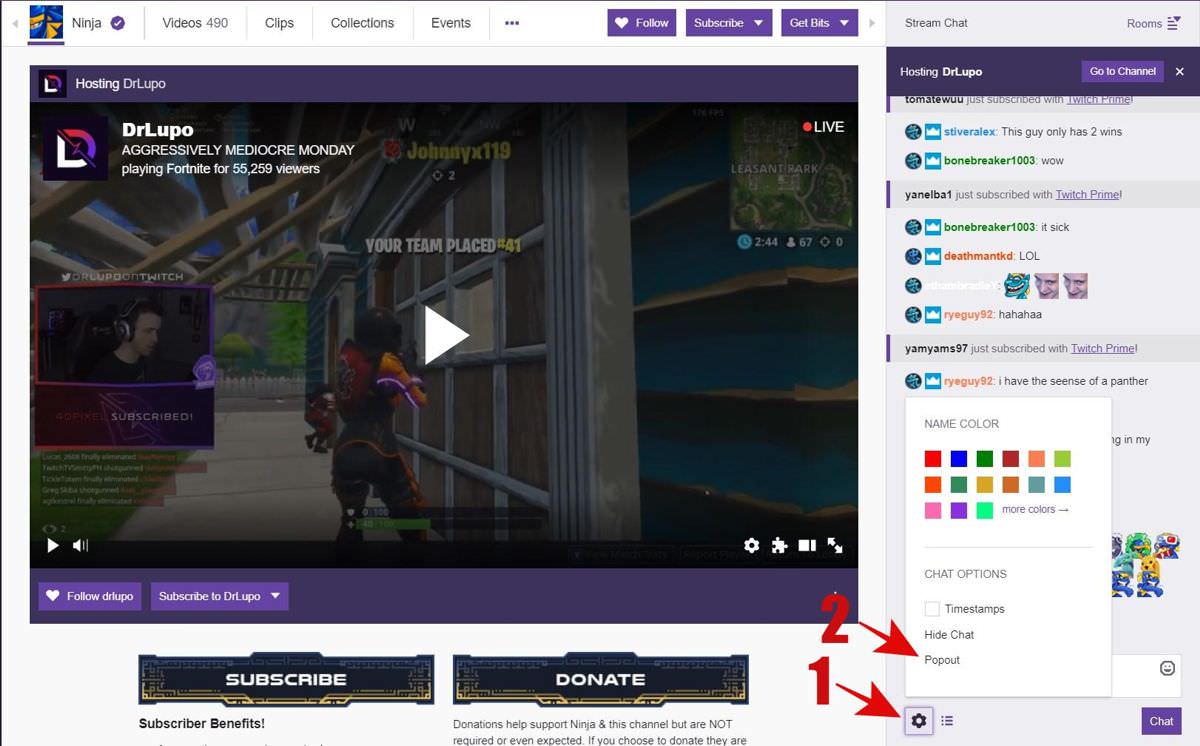The width and height of the screenshot is (1200, 746).
Task: Switch to theater mode
Action: click(x=807, y=545)
